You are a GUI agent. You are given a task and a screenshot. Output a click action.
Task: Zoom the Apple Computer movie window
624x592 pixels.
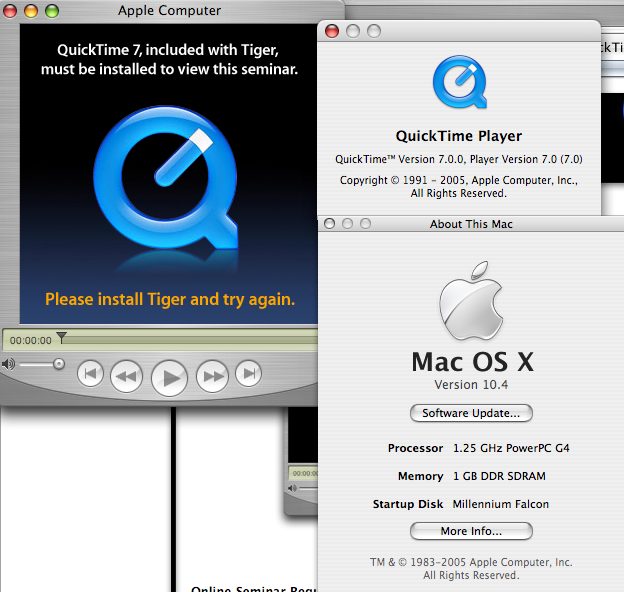[x=52, y=11]
